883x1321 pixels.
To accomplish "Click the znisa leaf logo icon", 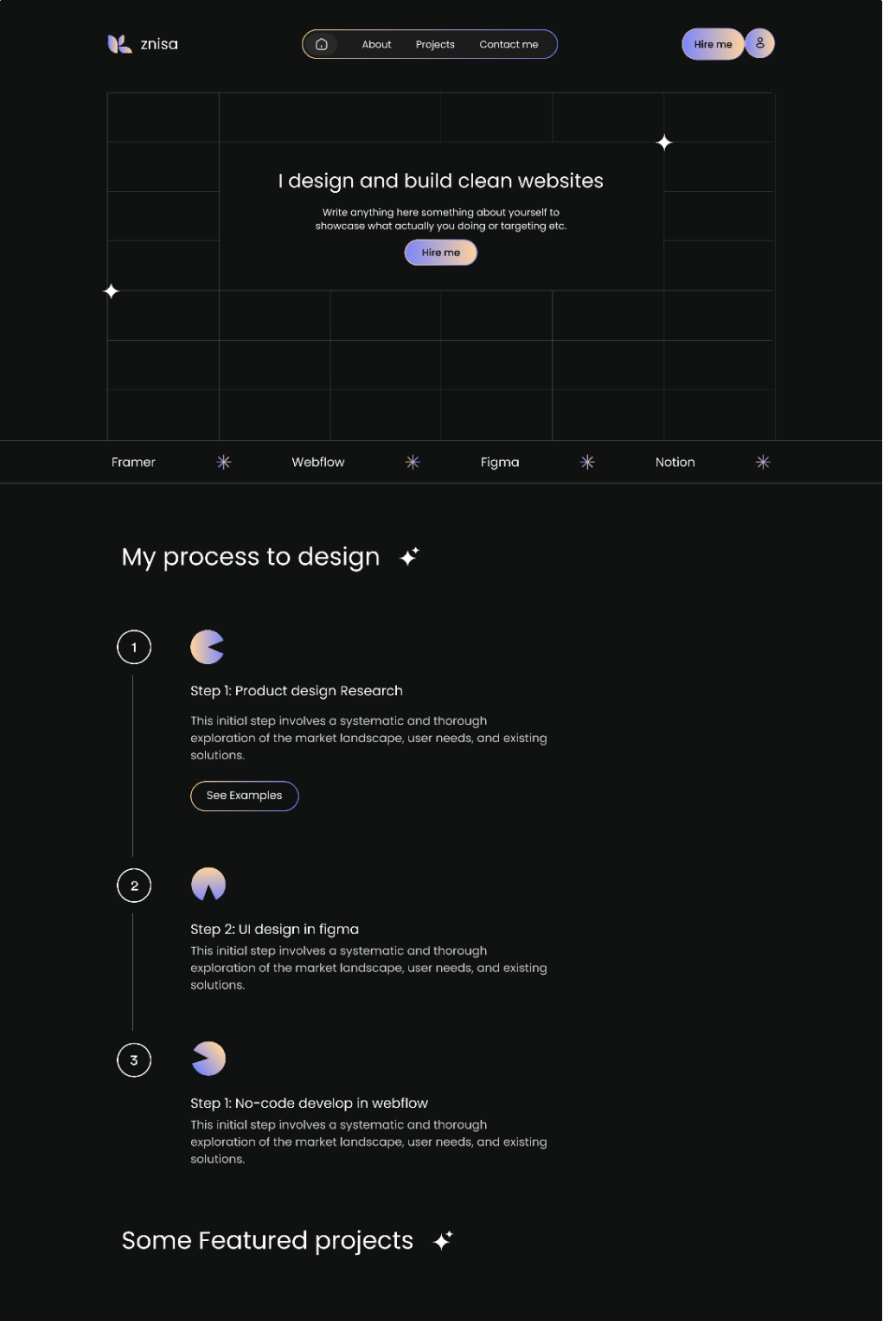I will click(119, 44).
